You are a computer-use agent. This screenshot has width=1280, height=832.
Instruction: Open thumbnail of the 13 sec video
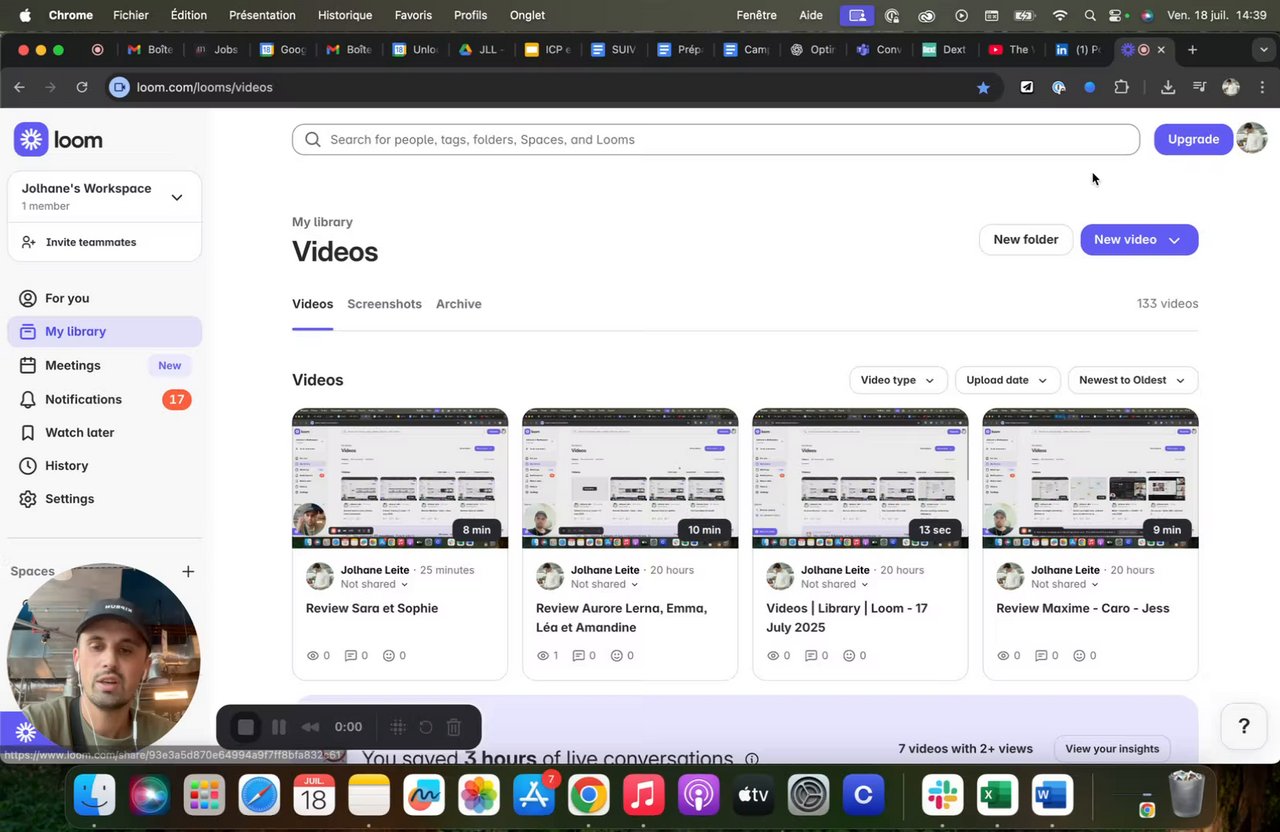[860, 478]
